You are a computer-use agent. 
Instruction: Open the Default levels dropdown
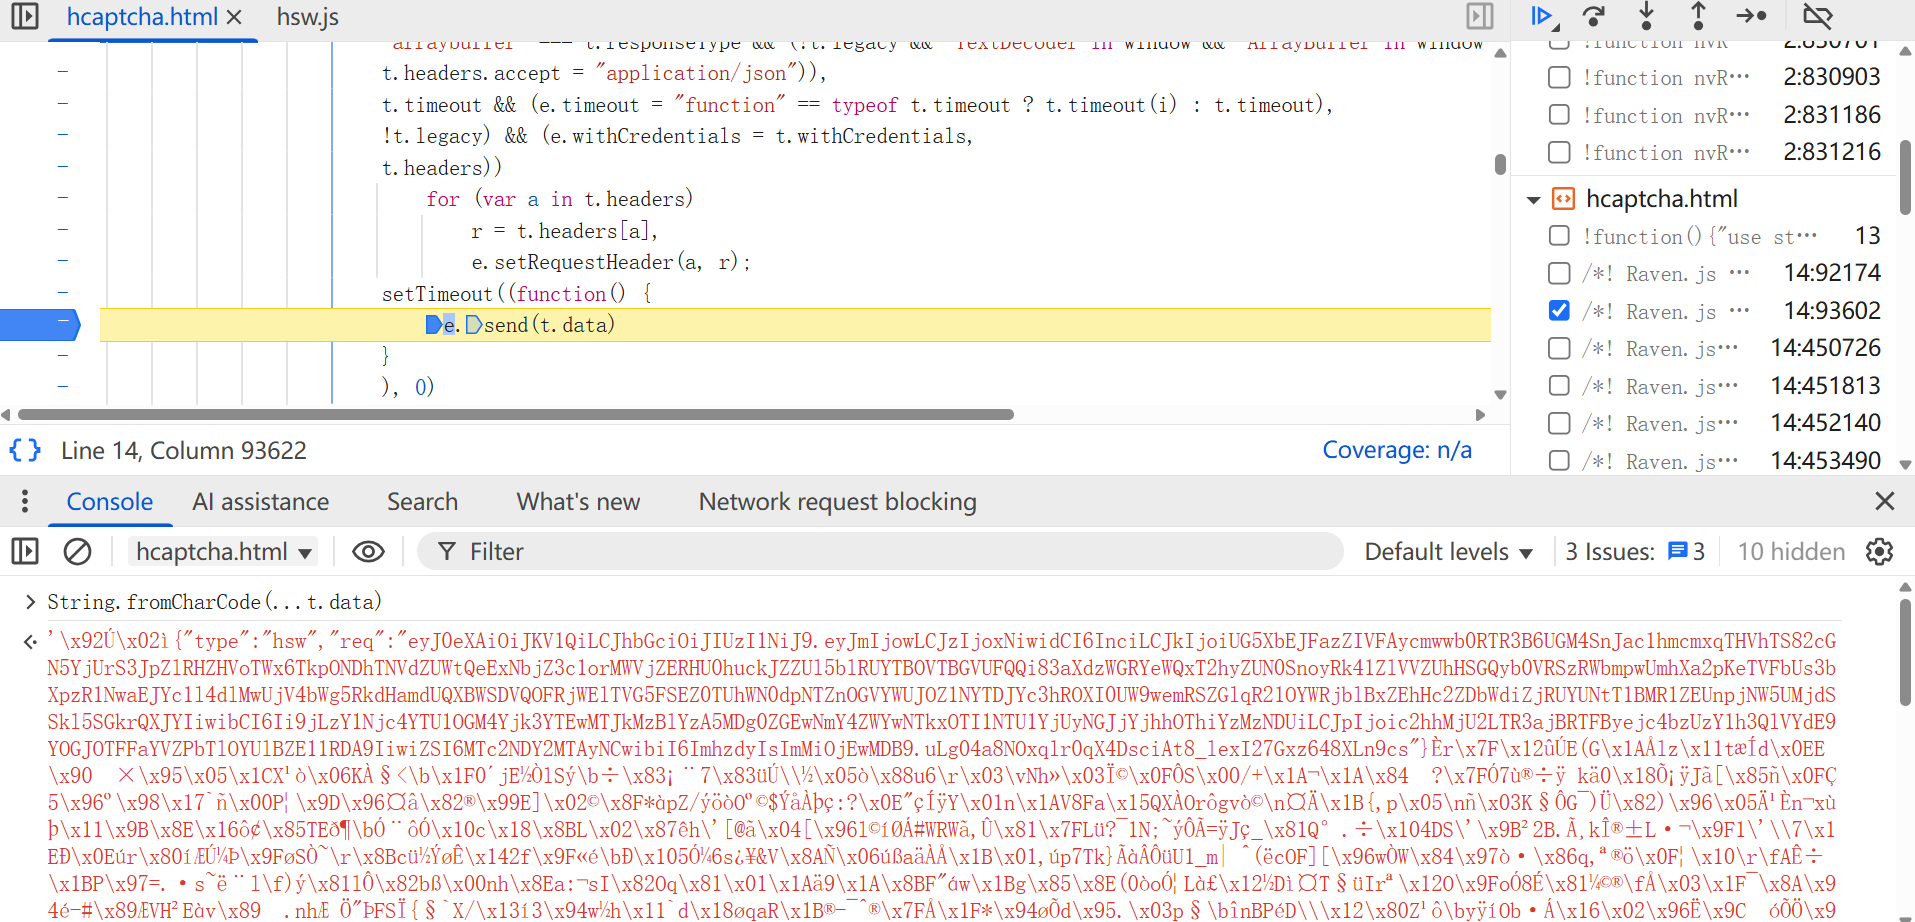pos(1447,552)
